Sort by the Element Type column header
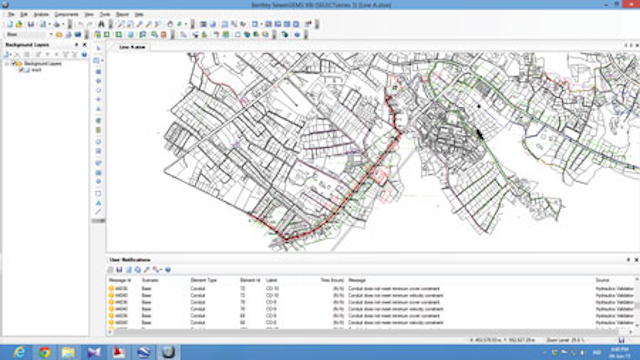This screenshot has height=360, width=640. coord(203,280)
